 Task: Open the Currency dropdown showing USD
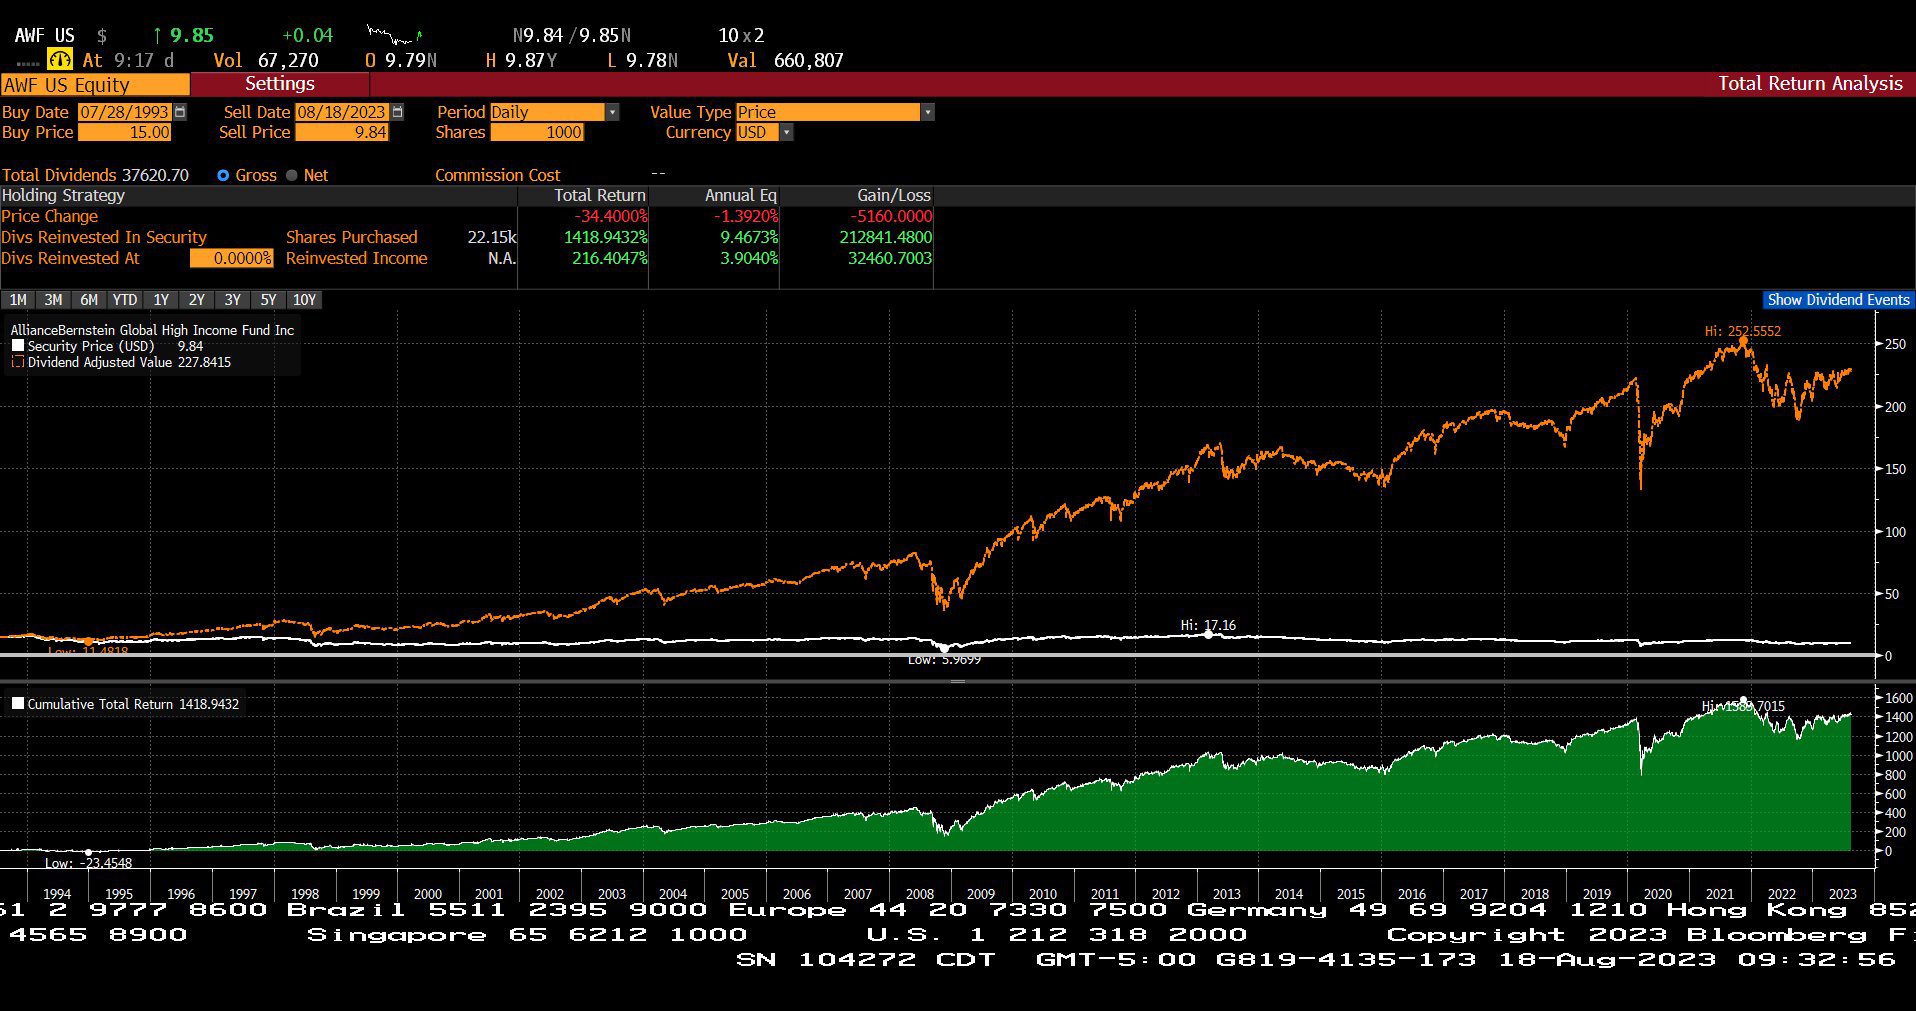764,132
